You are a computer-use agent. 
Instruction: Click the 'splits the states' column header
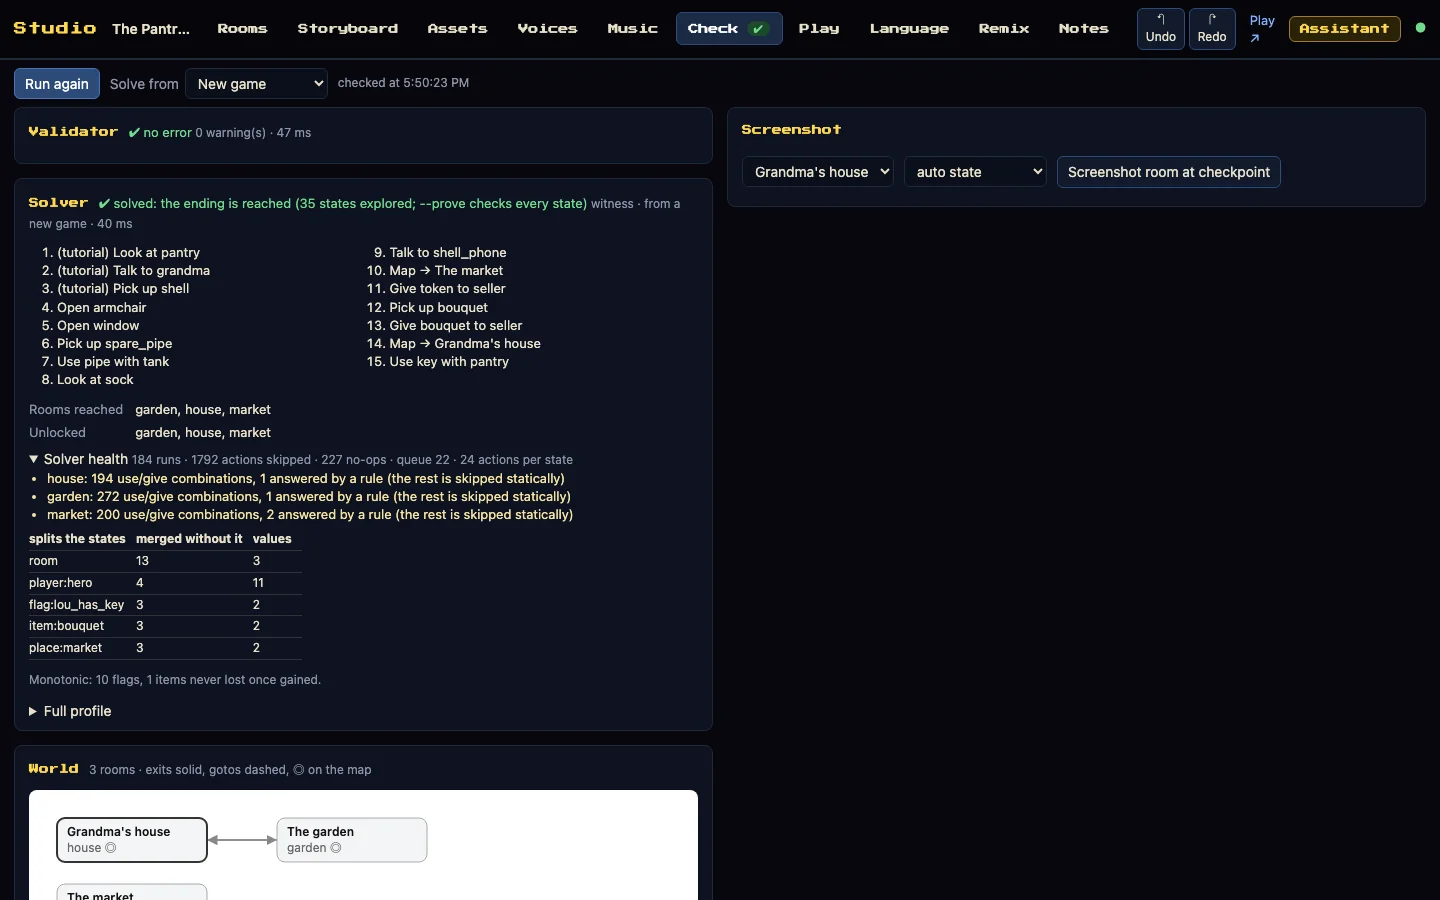(77, 539)
